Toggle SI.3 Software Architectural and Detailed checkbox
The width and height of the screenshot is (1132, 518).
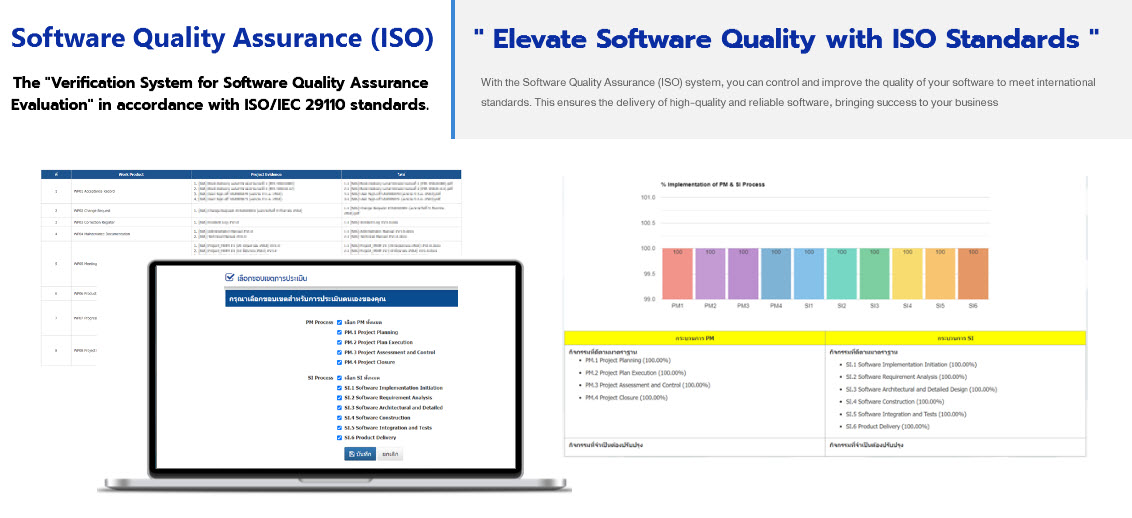(x=339, y=408)
